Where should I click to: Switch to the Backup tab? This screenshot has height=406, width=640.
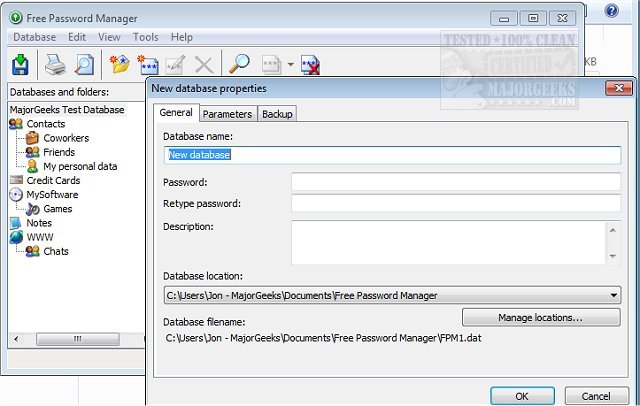[x=277, y=114]
